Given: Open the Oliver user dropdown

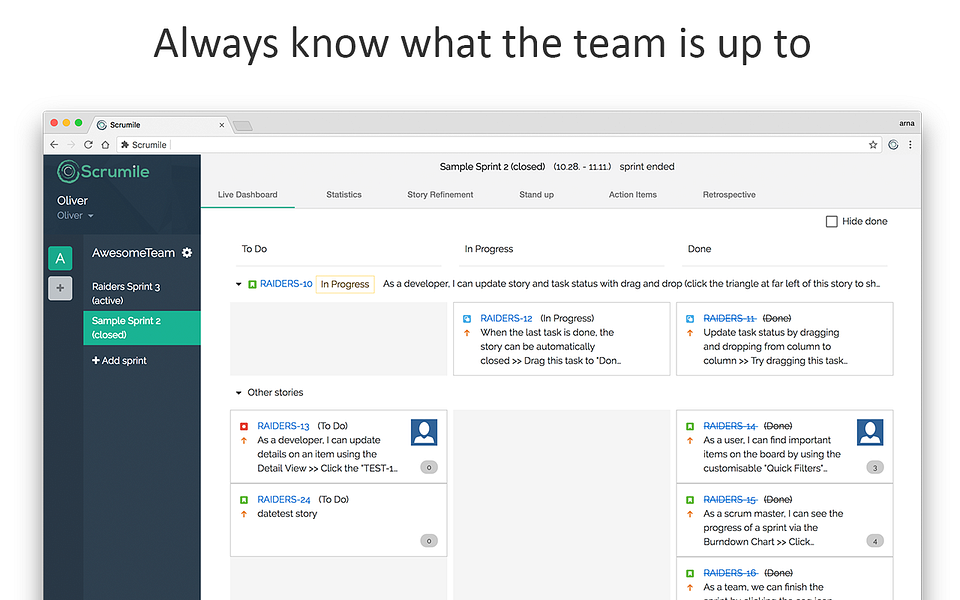Looking at the screenshot, I should tap(75, 216).
